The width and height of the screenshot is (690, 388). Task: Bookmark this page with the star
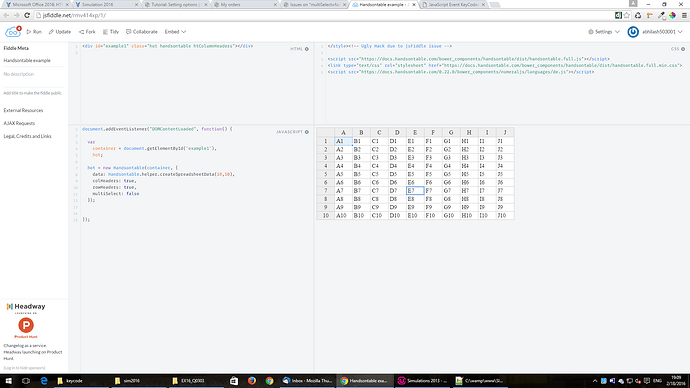tap(627, 15)
